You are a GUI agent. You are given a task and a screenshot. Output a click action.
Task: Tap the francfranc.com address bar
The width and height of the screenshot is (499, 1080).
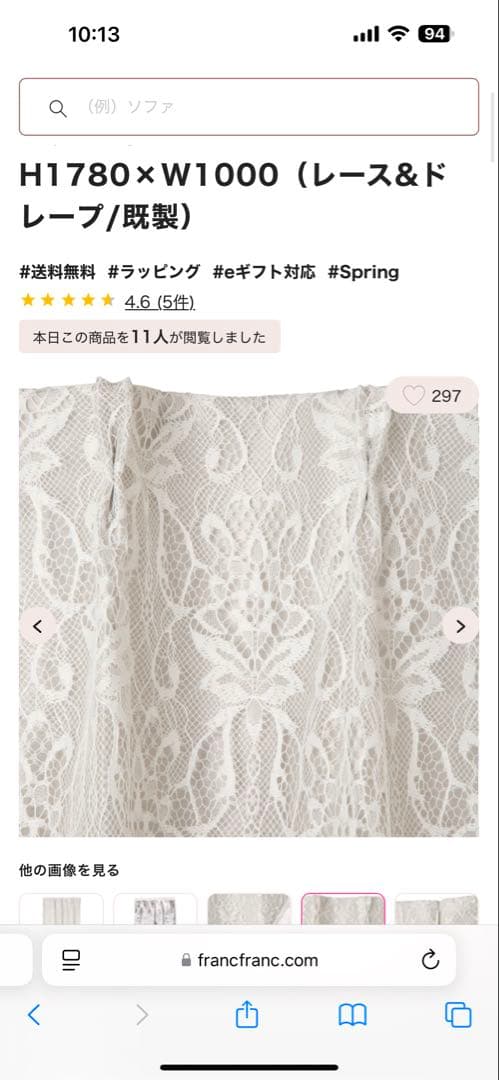point(249,959)
